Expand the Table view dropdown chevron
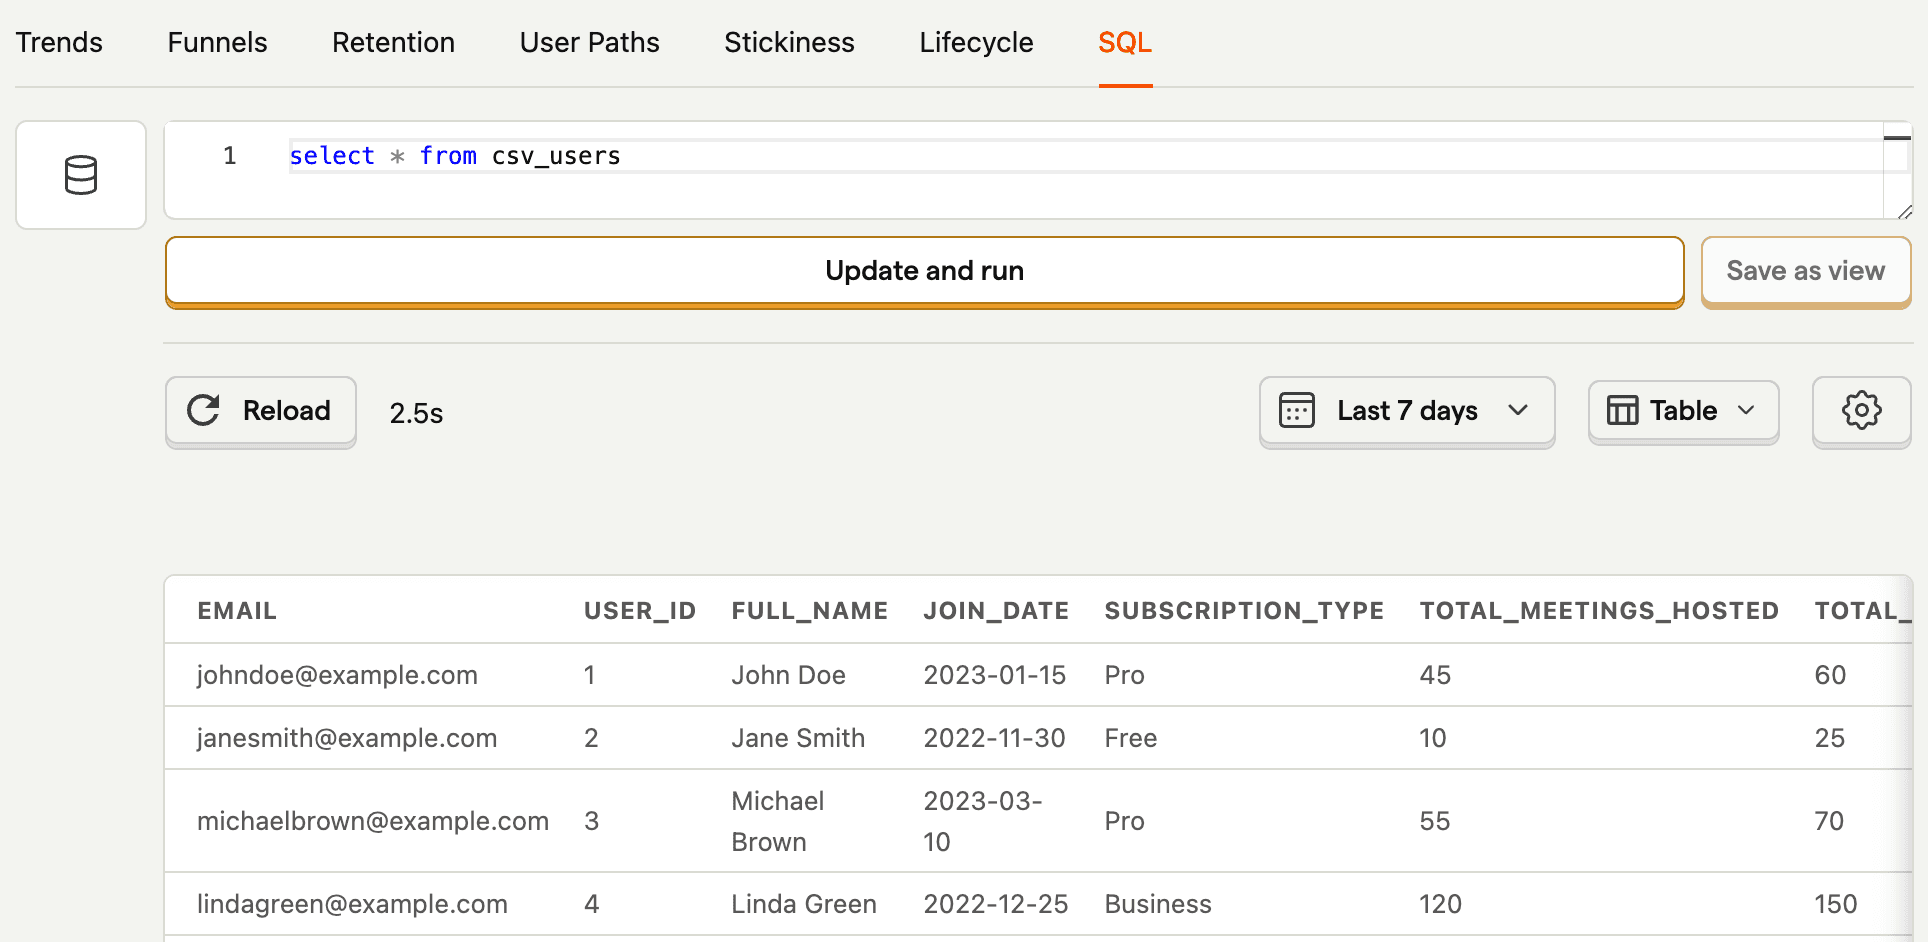Viewport: 1928px width, 942px height. [x=1746, y=410]
